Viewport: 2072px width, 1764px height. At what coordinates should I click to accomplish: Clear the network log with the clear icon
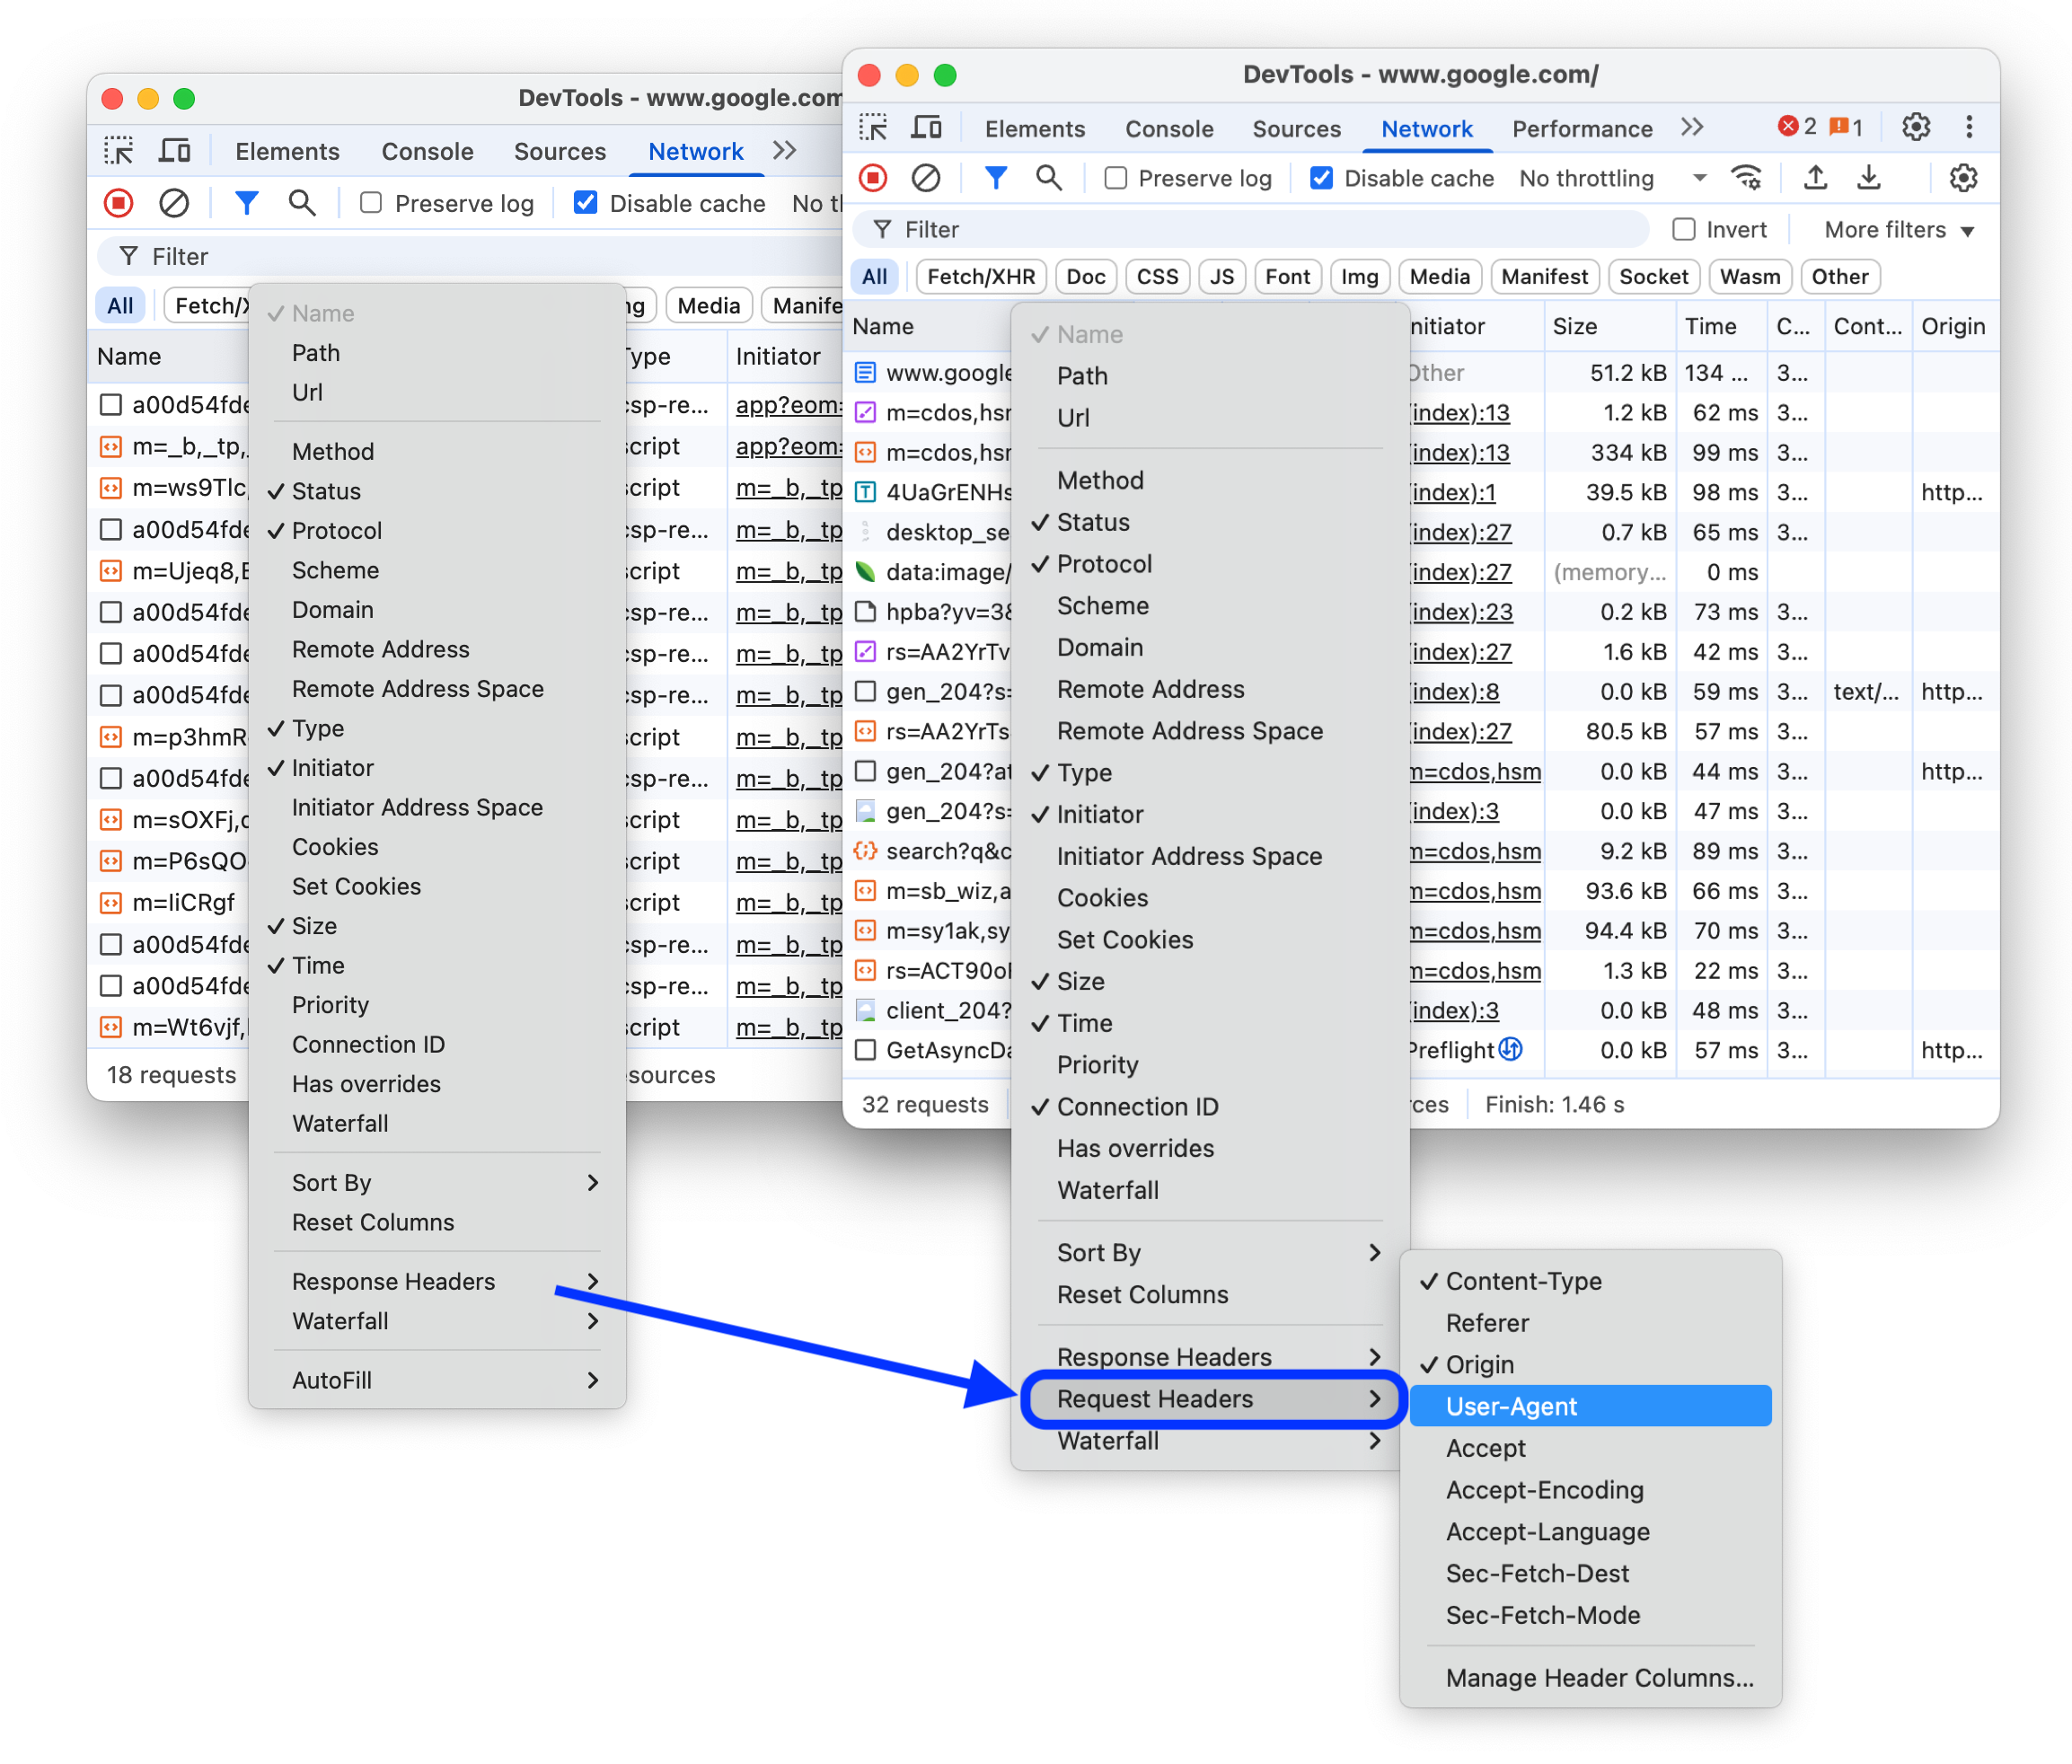[926, 178]
